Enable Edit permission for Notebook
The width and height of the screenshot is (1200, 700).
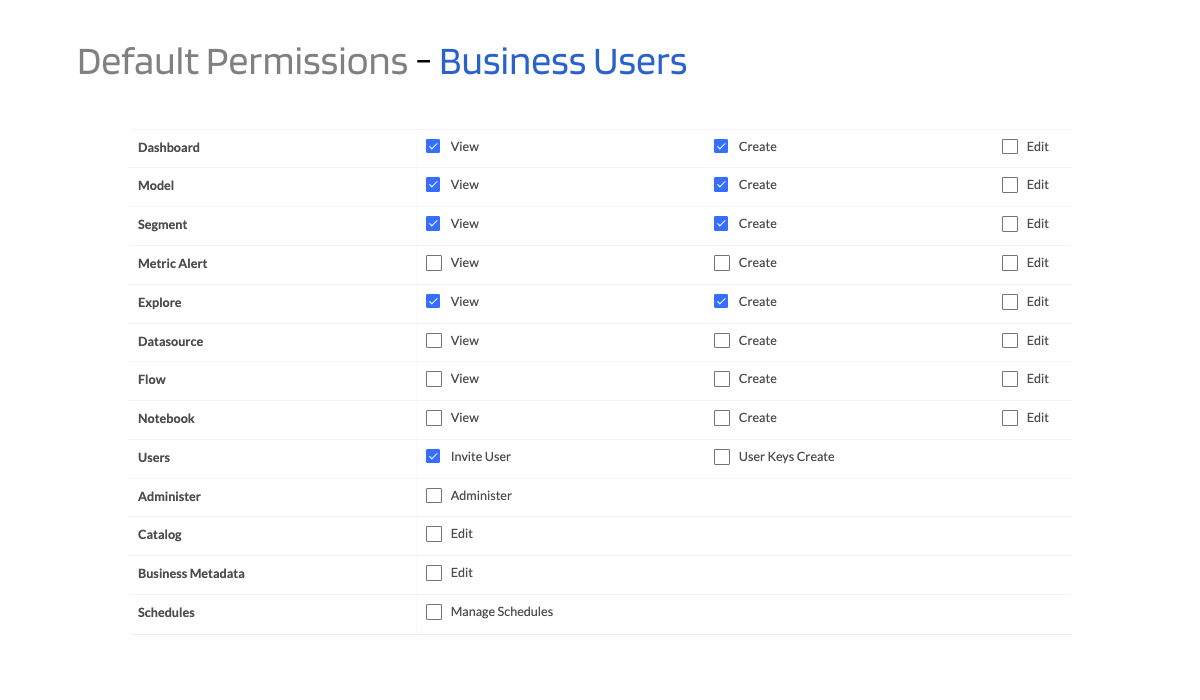click(x=1009, y=418)
